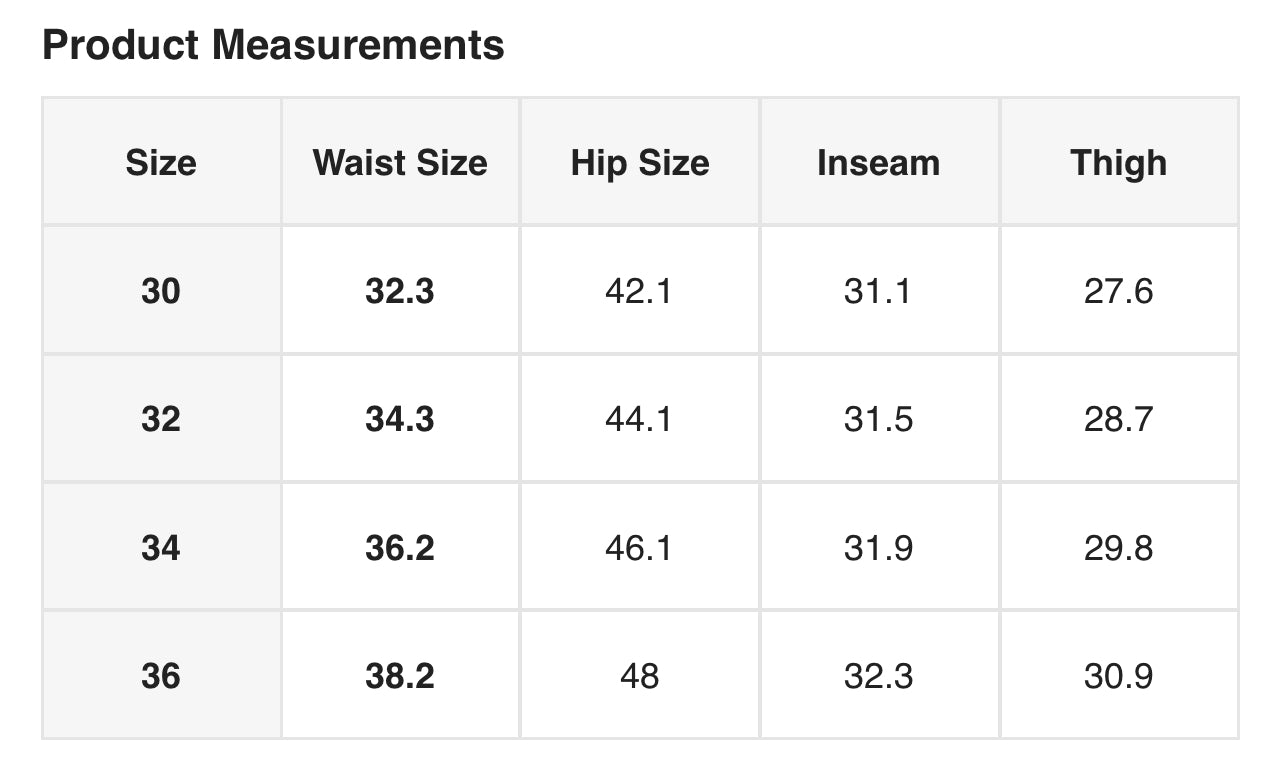Select inseam value 31.5

[879, 419]
